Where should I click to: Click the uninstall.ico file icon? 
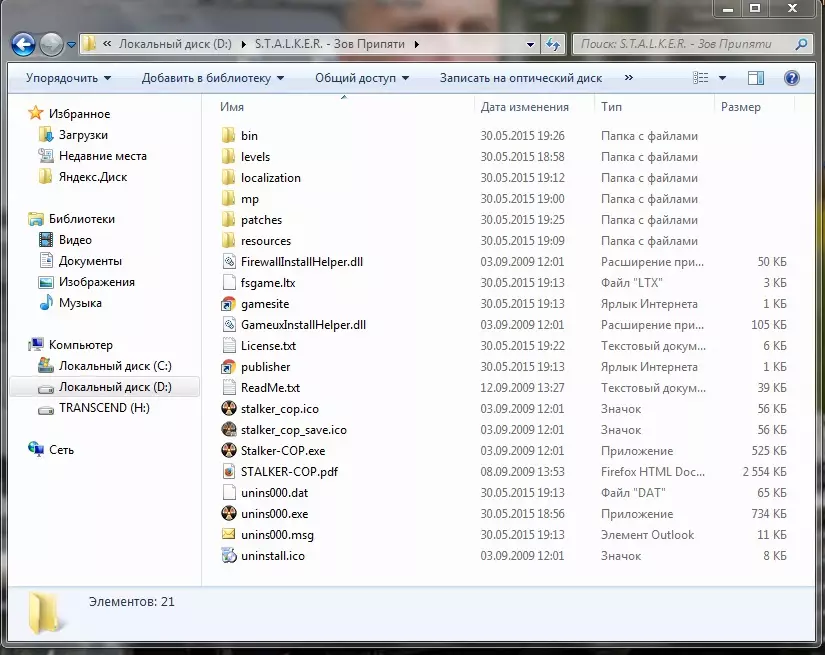tap(229, 556)
